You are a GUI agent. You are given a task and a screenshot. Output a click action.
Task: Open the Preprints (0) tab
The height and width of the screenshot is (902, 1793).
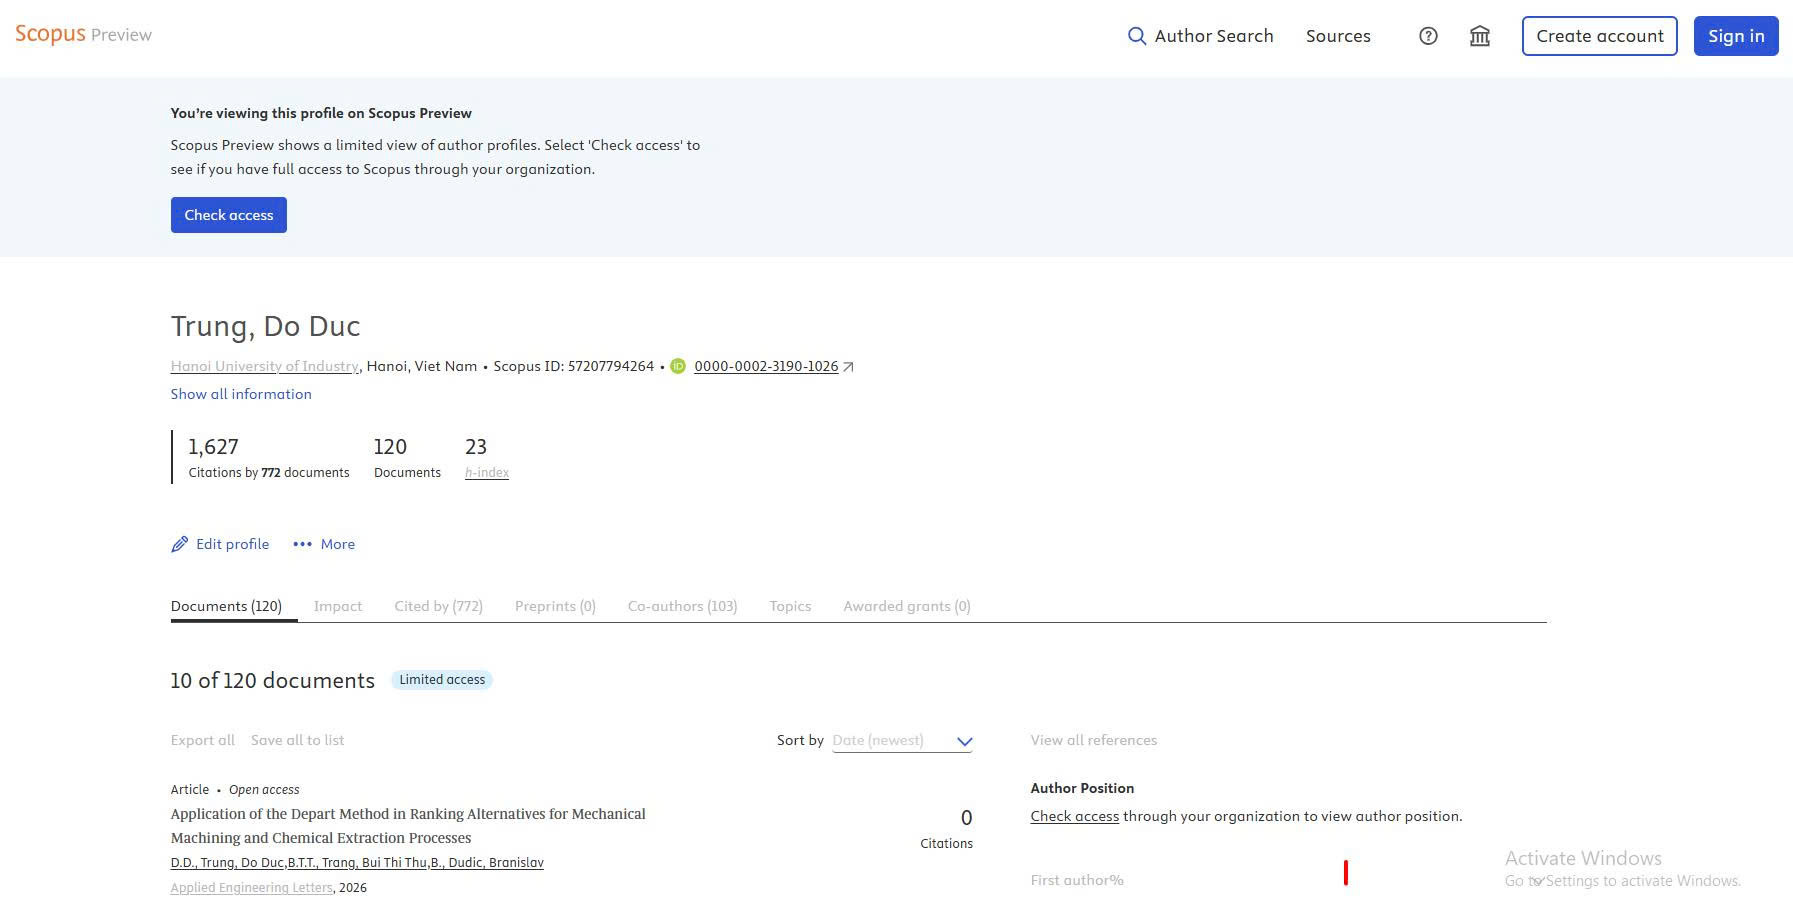click(555, 606)
